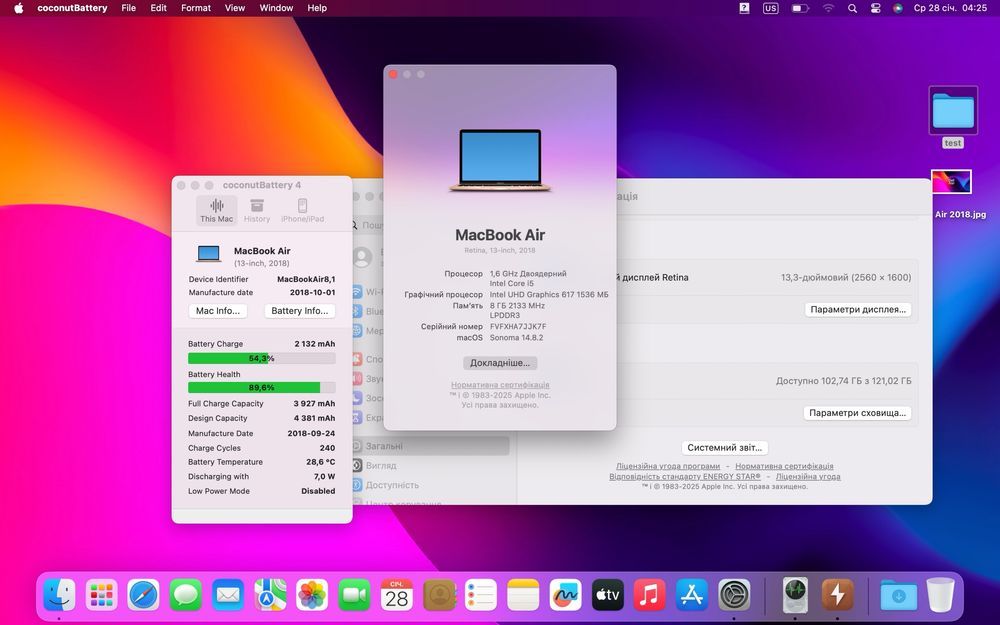The image size is (1000, 625).
Task: Open FaceTime from the Dock
Action: tap(354, 596)
